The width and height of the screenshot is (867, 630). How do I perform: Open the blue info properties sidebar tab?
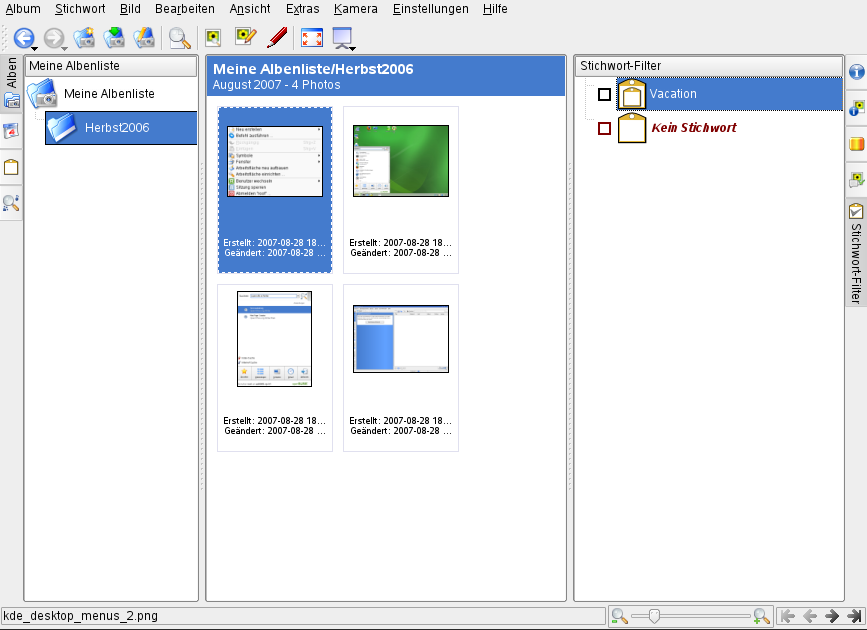click(x=856, y=72)
